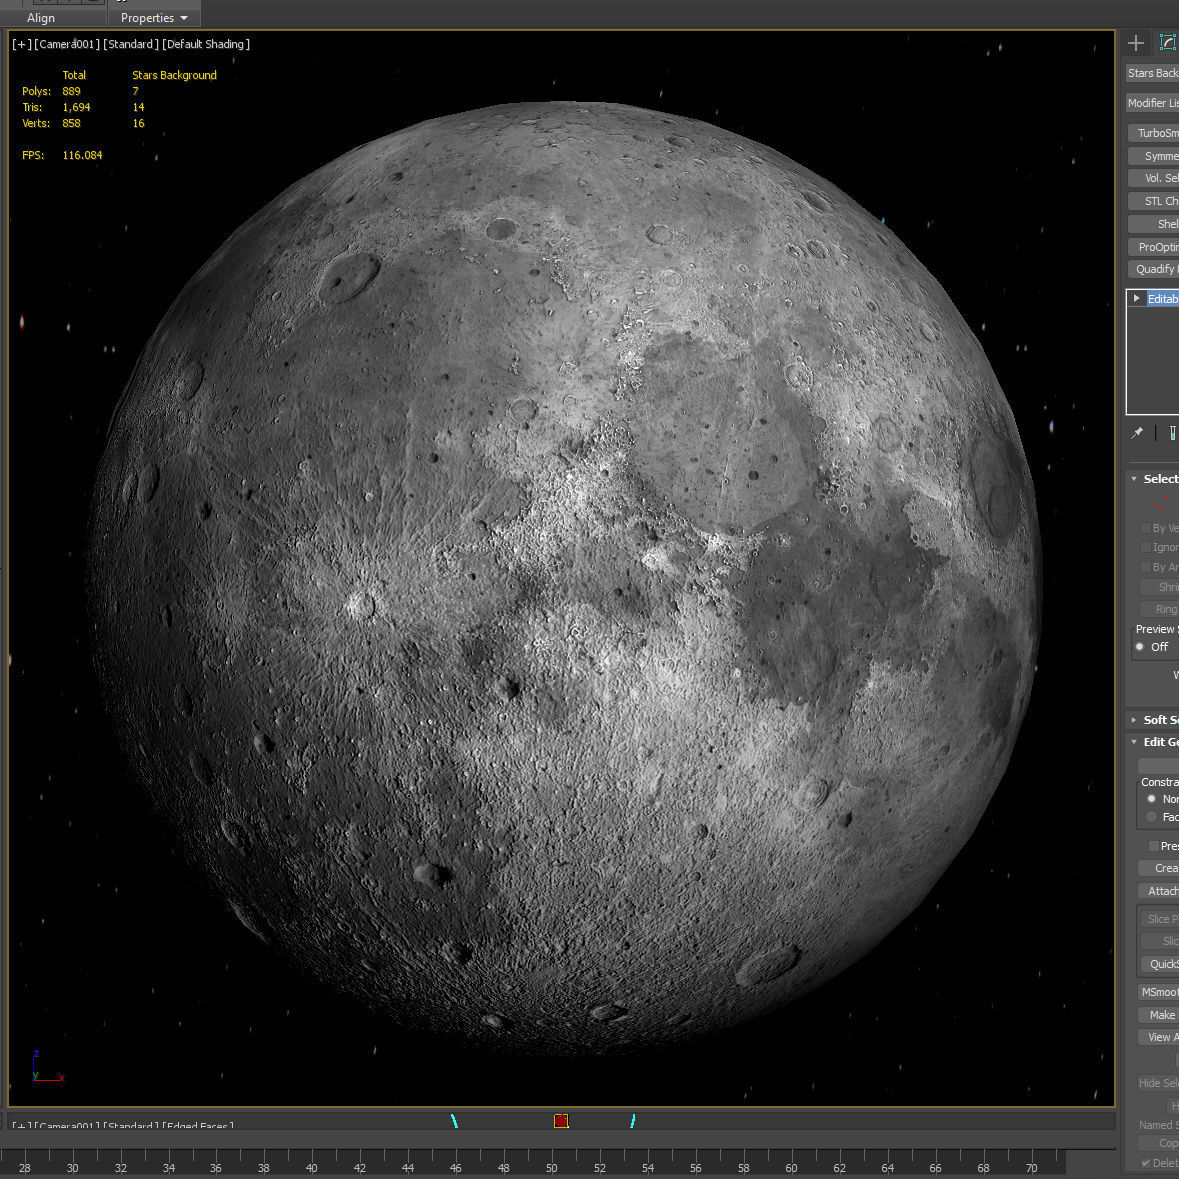The image size is (1179, 1179).
Task: Check the Preserve UVs option
Action: (1154, 845)
